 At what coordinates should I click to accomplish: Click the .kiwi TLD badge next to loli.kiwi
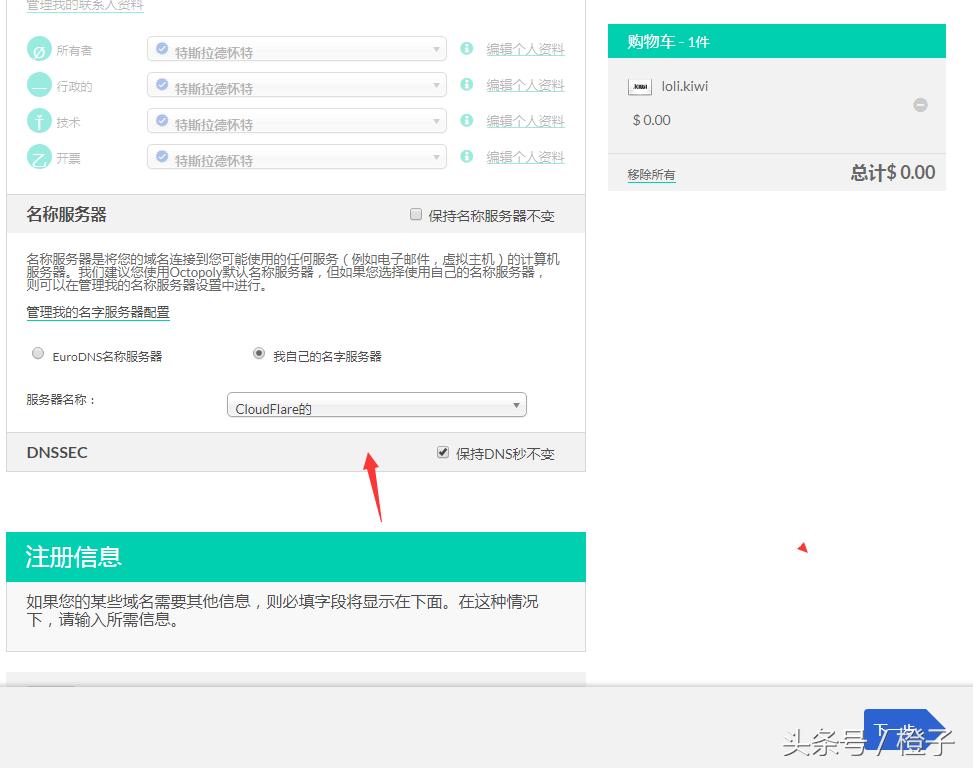pos(639,87)
